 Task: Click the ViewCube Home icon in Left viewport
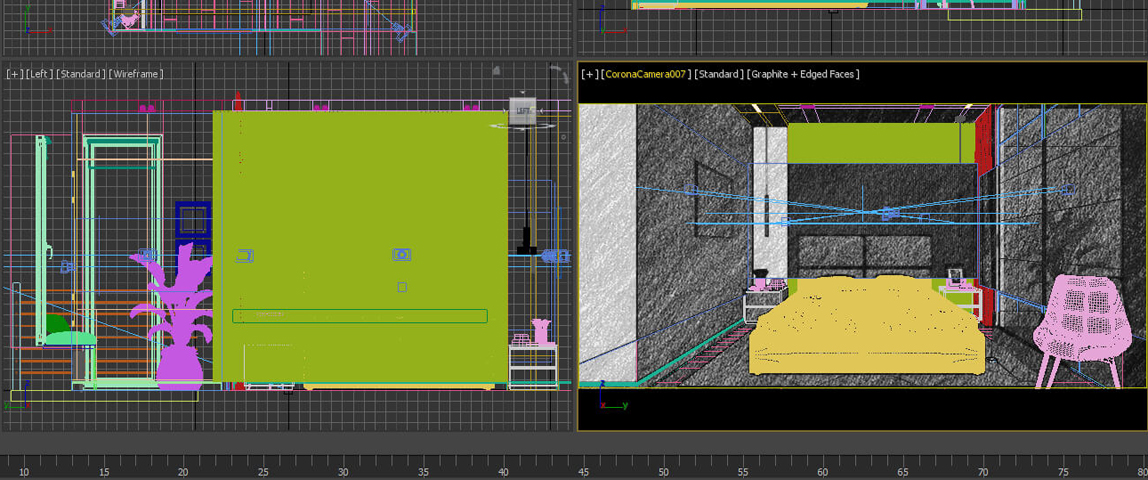(x=496, y=71)
